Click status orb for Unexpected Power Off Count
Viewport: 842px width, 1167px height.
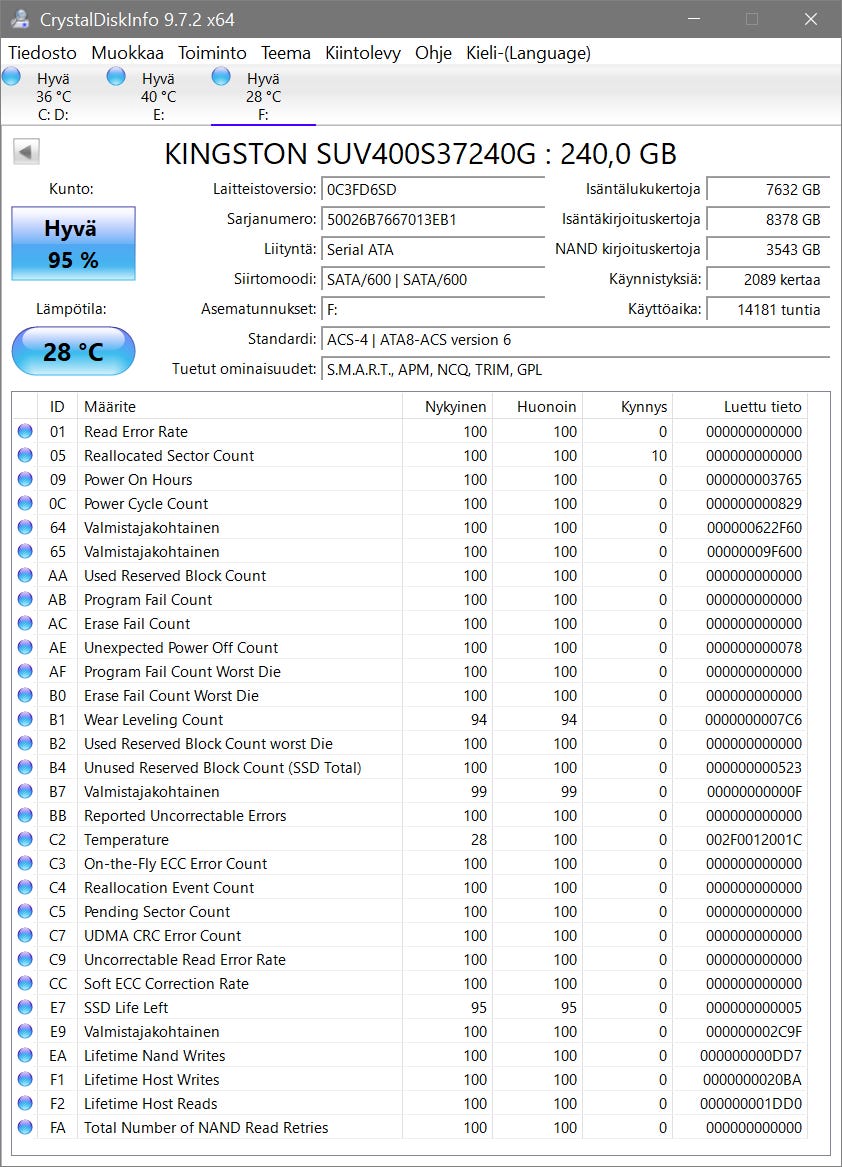pos(25,648)
